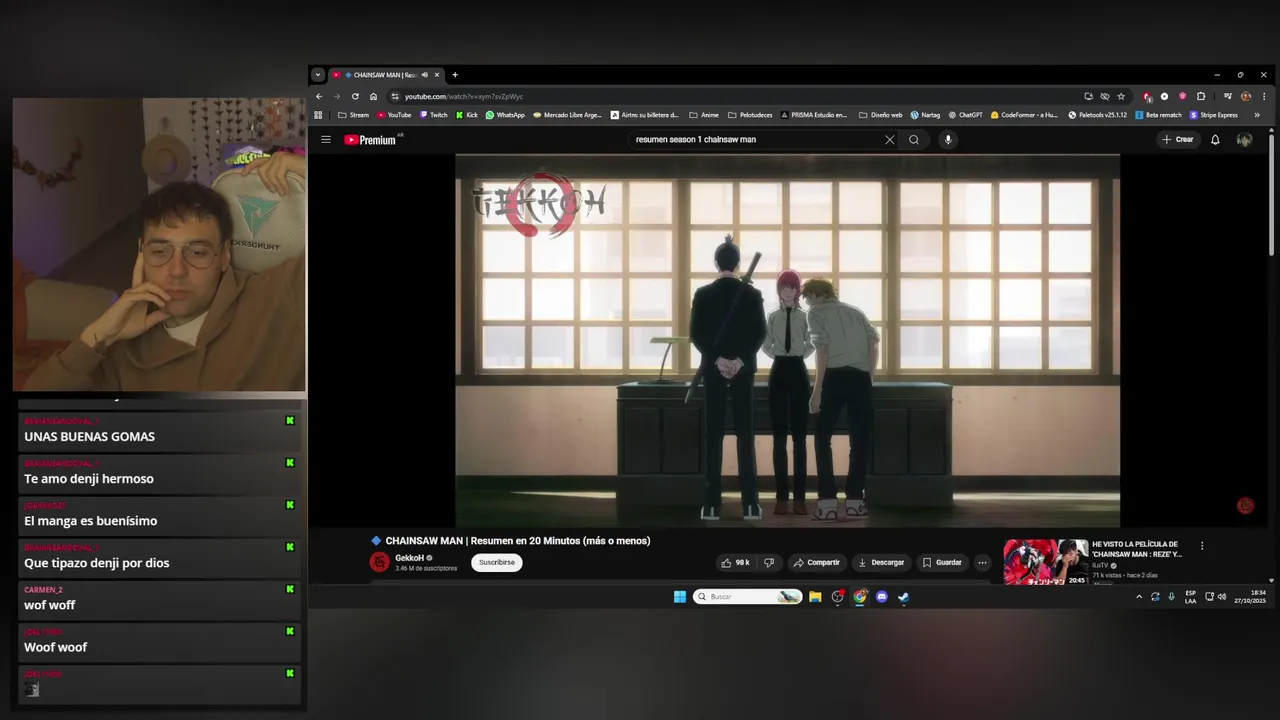Open Steam from the taskbar

[x=903, y=597]
